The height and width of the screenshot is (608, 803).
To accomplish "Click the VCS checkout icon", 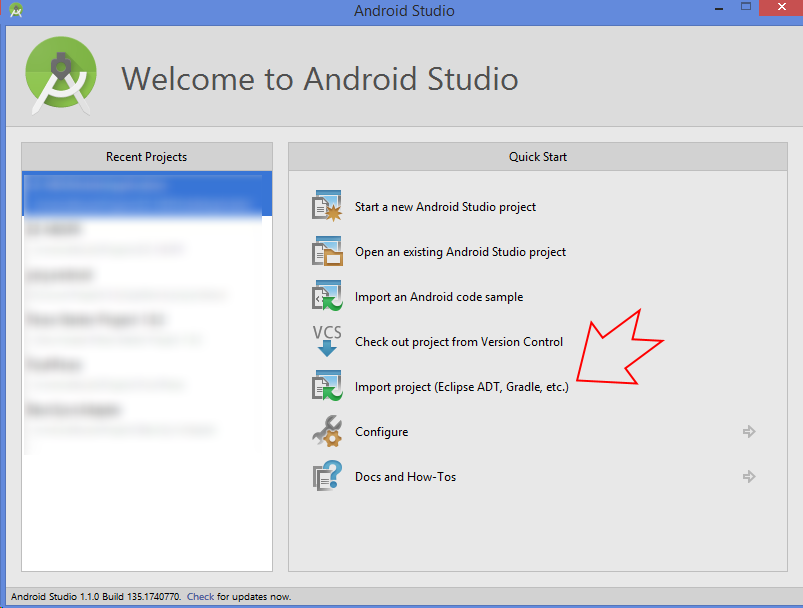I will (326, 340).
